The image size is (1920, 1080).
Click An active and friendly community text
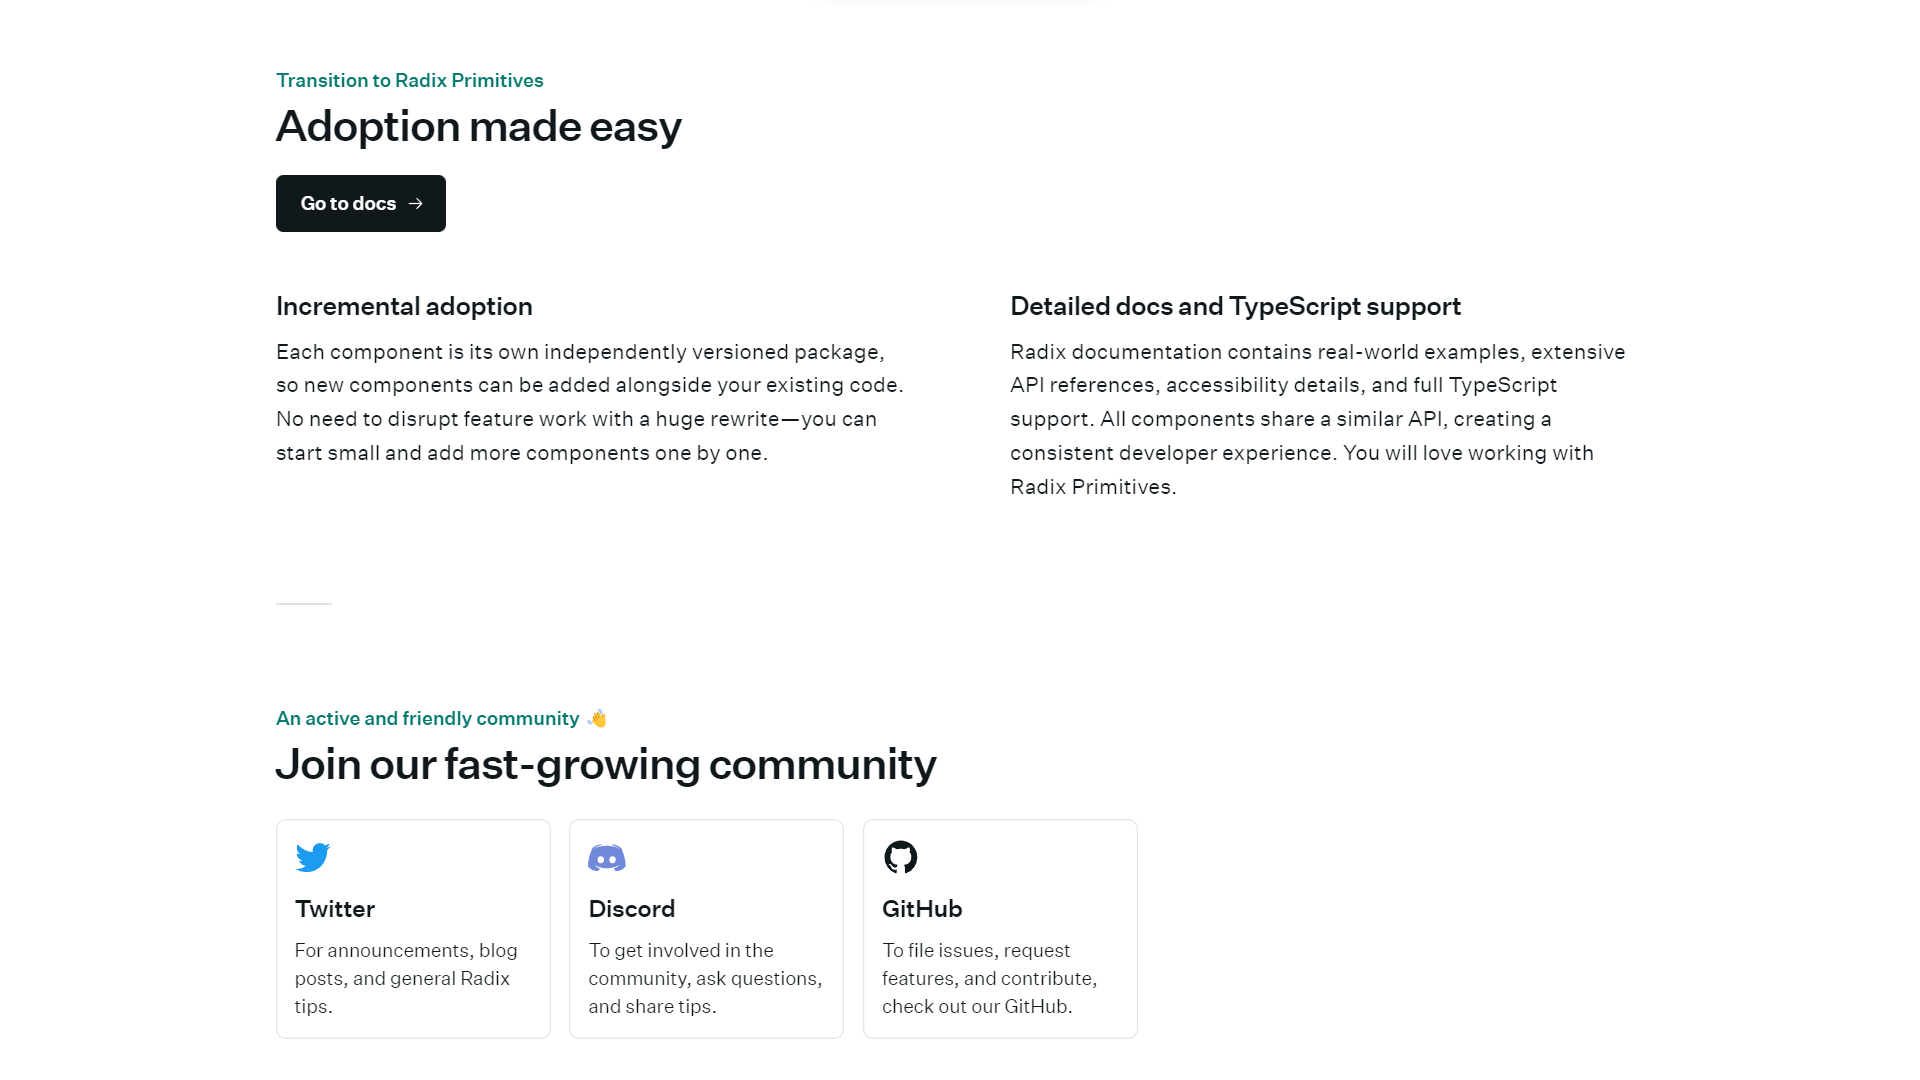pos(428,718)
